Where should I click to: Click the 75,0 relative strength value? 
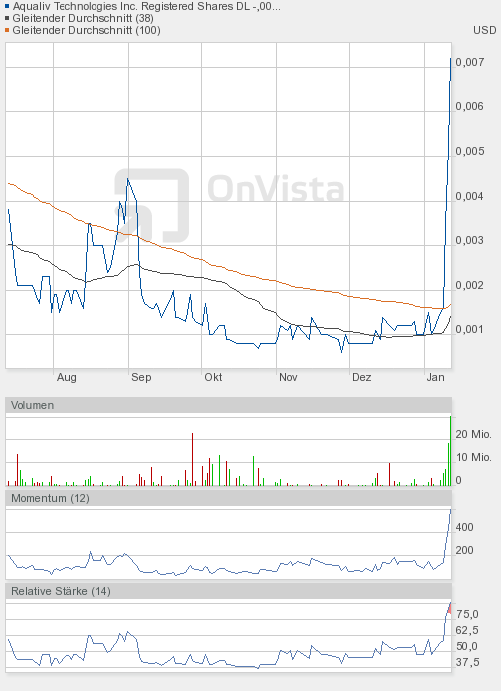[467, 614]
